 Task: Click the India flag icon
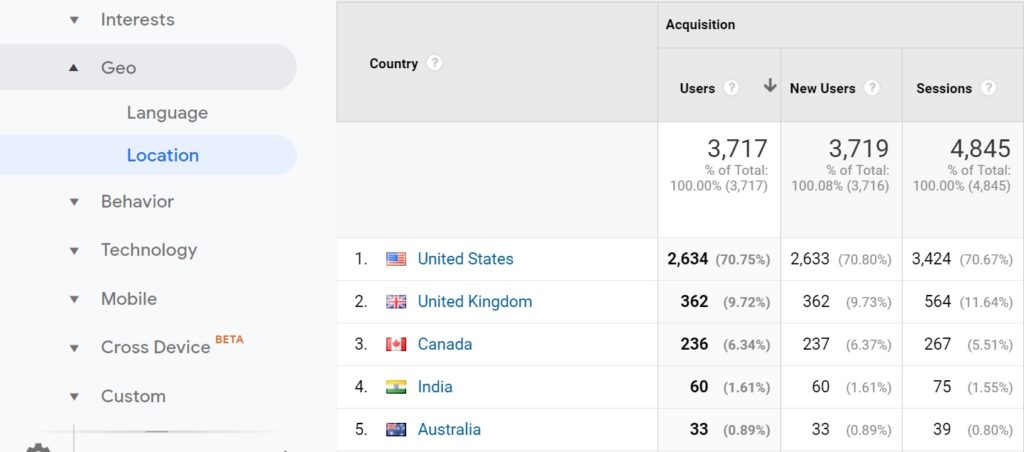(x=396, y=387)
